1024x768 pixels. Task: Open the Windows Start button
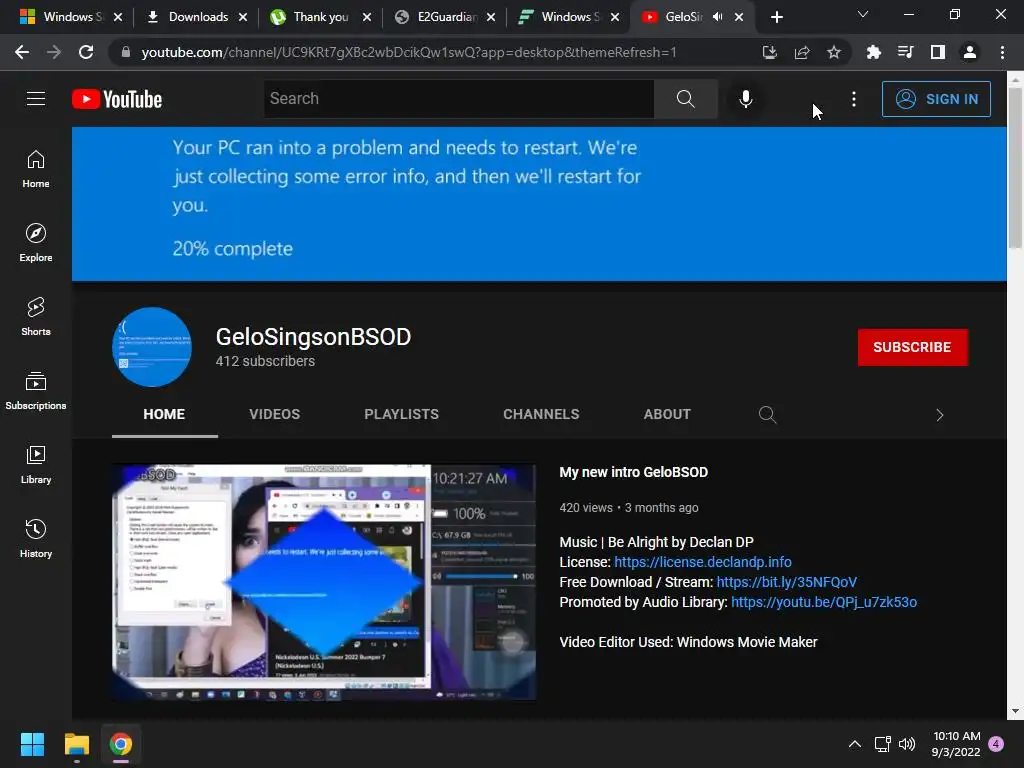coord(32,744)
